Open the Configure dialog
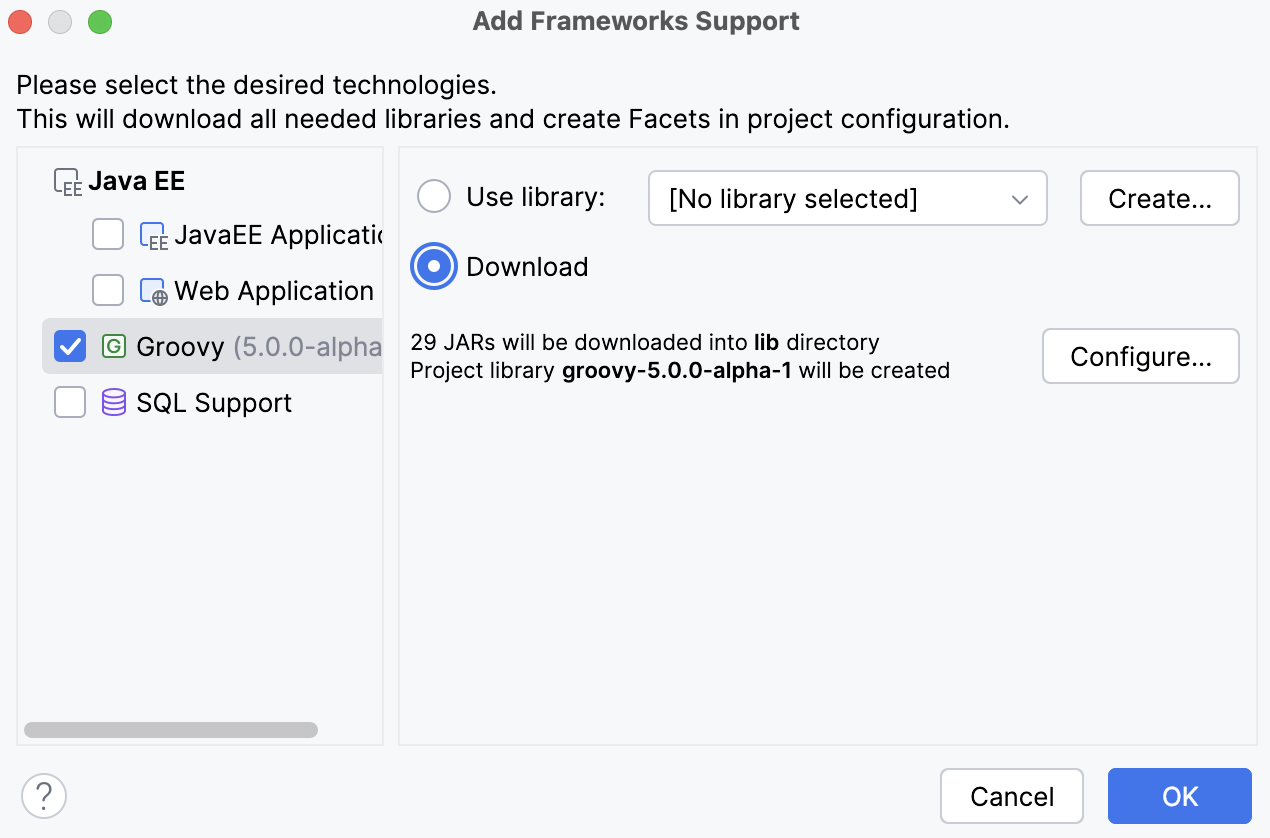The image size is (1270, 838). [x=1140, y=356]
